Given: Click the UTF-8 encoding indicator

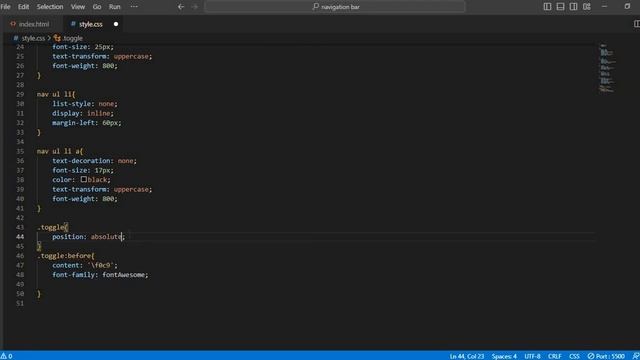Looking at the screenshot, I should [532, 356].
